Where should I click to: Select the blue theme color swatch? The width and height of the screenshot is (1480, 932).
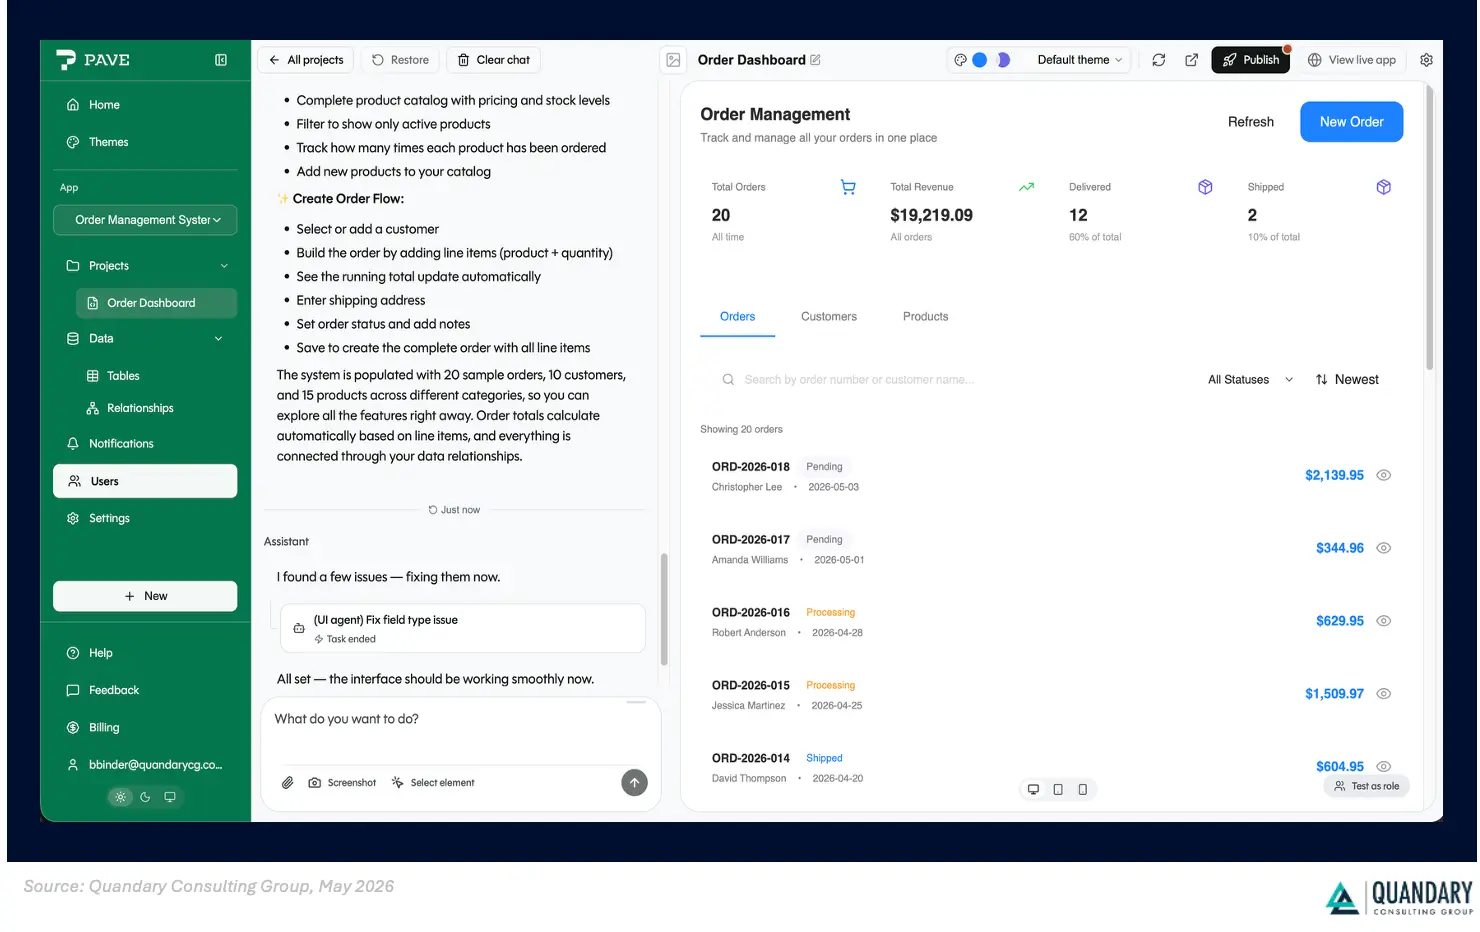tap(980, 60)
